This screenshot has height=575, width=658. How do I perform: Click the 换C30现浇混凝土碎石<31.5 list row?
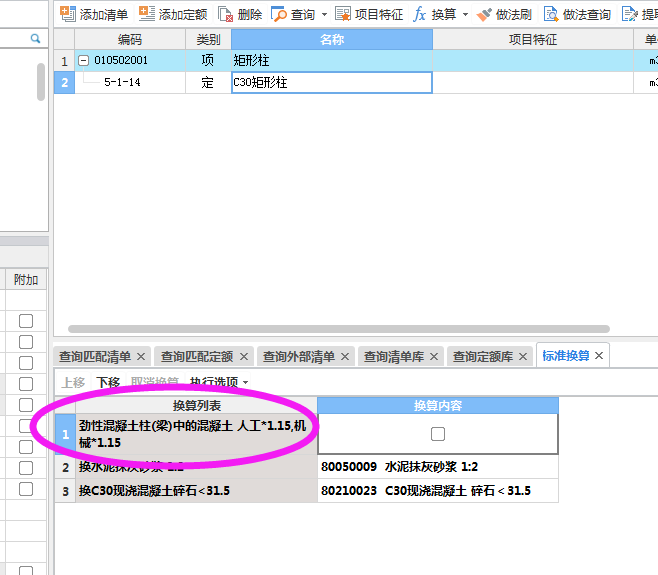click(x=196, y=491)
